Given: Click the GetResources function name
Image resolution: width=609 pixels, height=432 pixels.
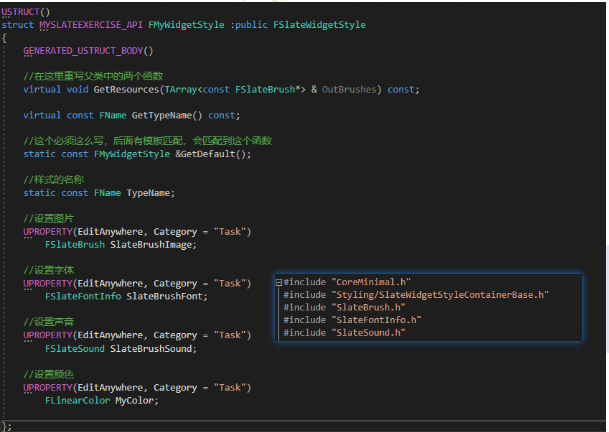Looking at the screenshot, I should [126, 90].
